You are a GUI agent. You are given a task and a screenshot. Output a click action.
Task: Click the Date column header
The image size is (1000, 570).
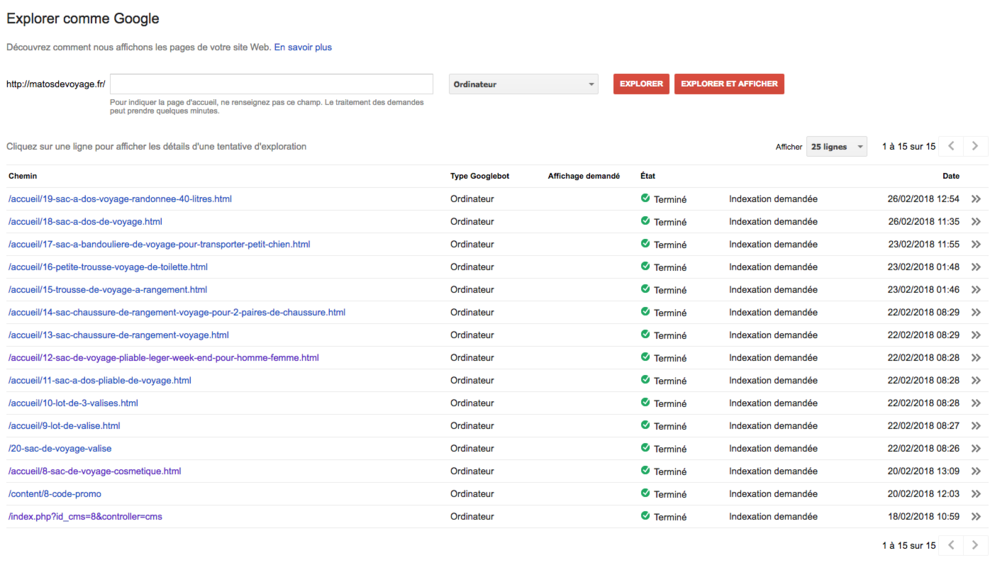coord(950,176)
